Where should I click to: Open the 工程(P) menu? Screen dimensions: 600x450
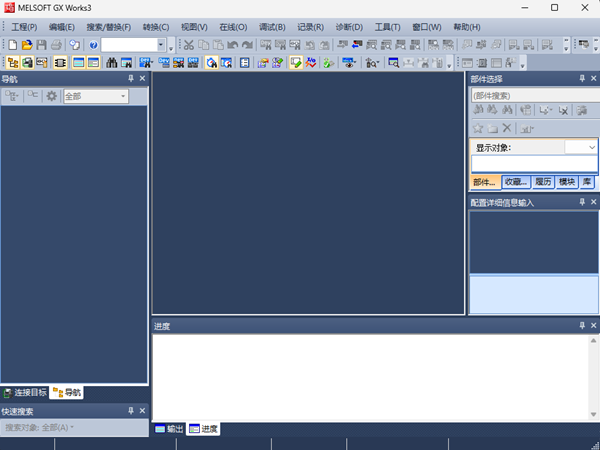point(24,27)
